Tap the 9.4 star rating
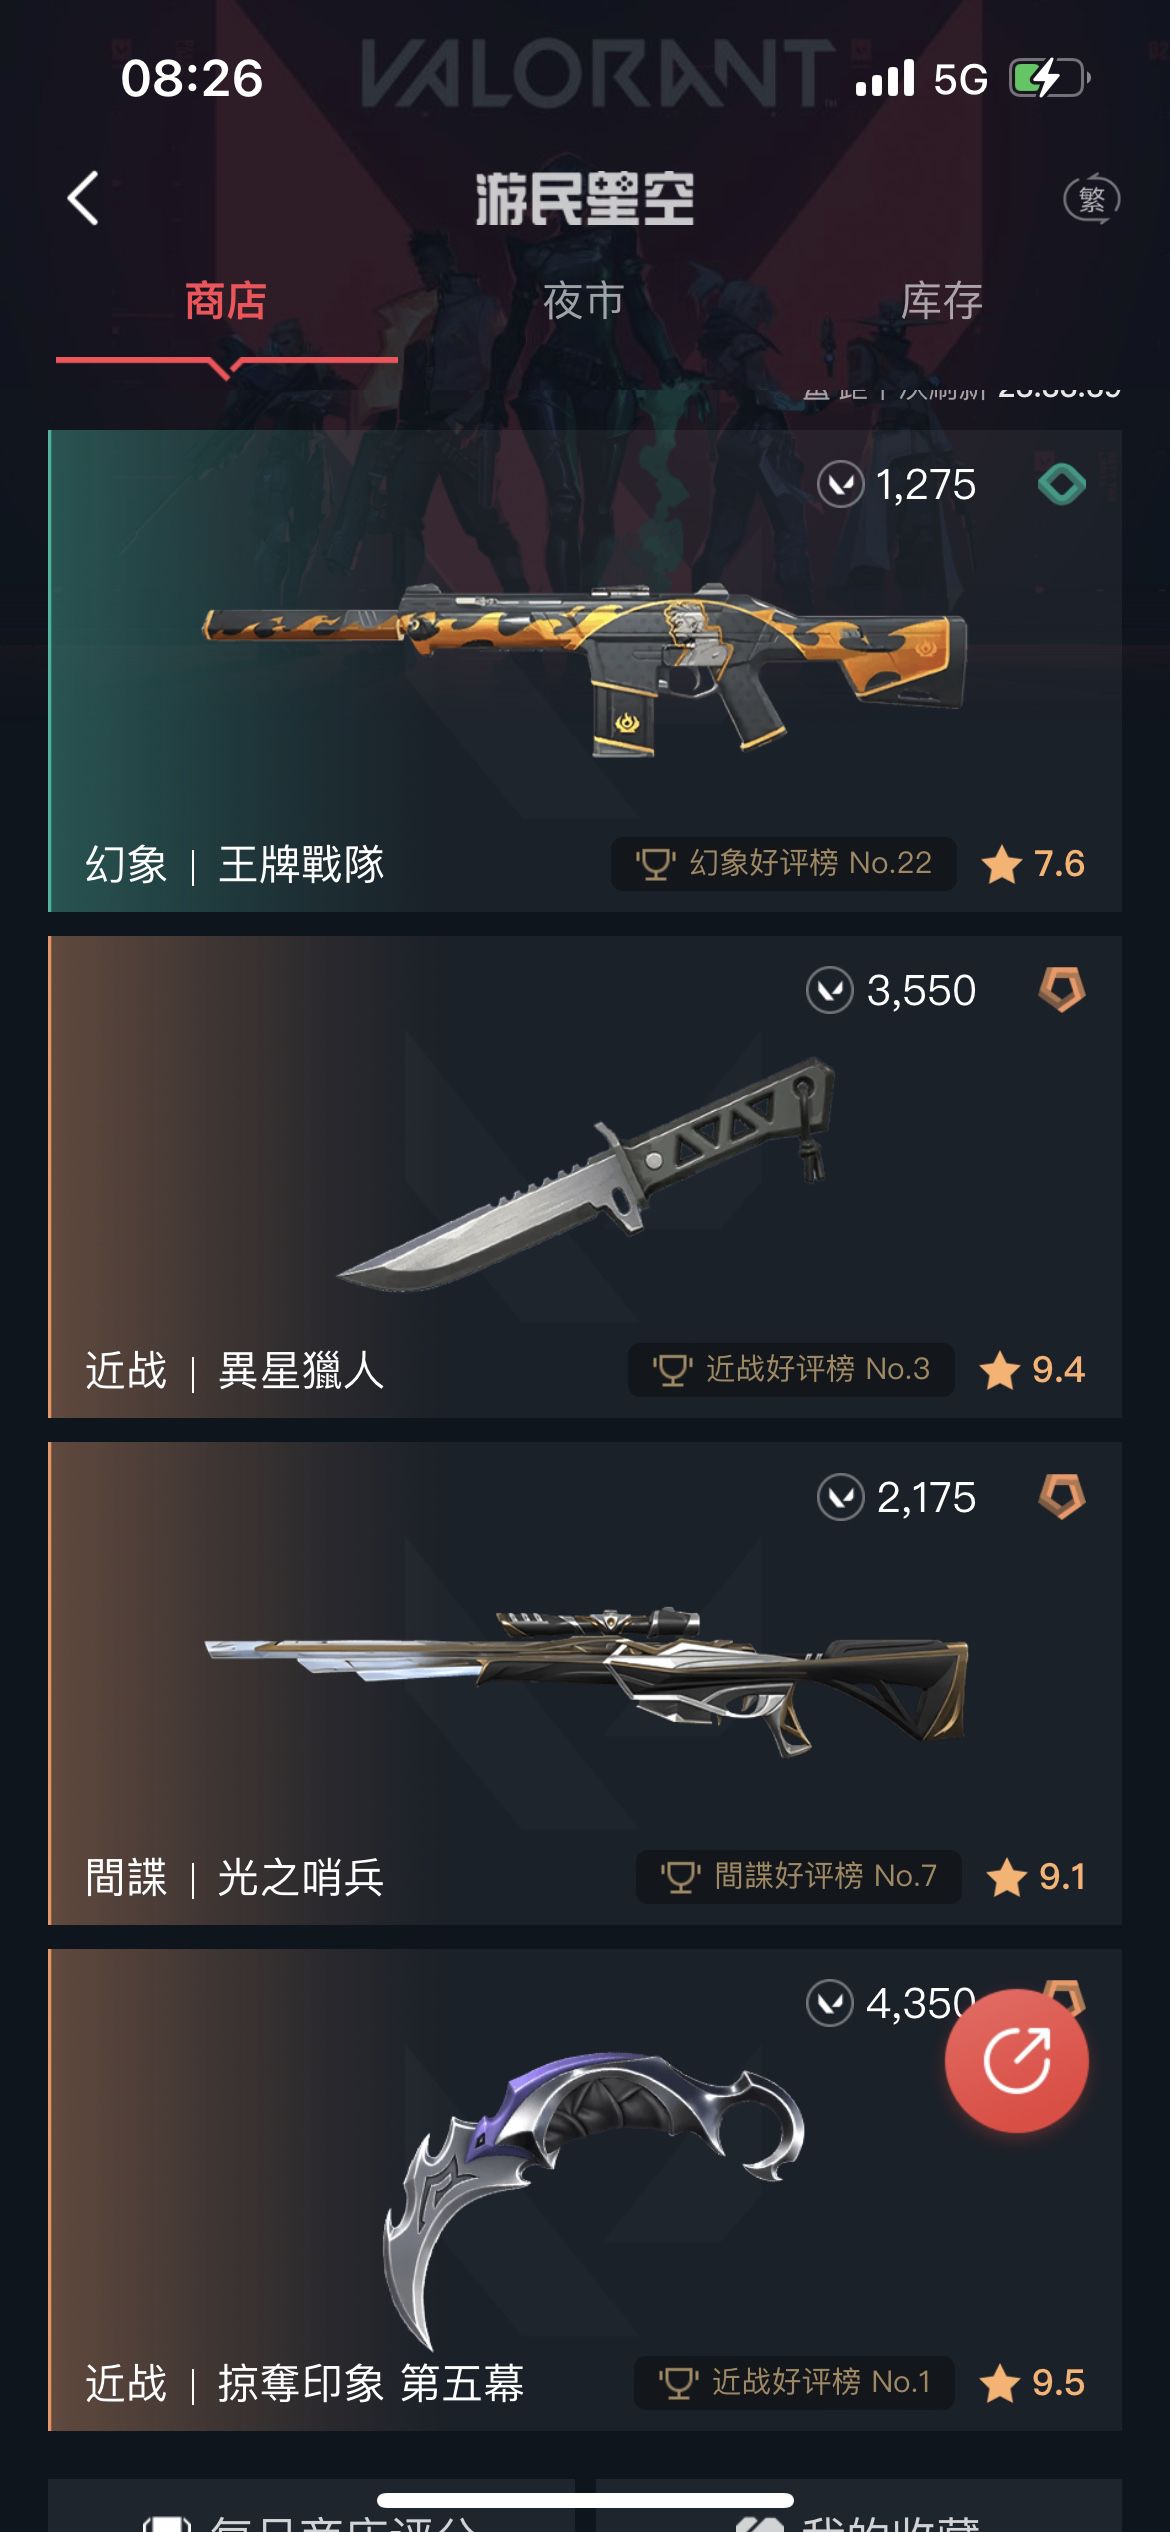Viewport: 1170px width, 2532px height. pyautogui.click(x=1032, y=1370)
